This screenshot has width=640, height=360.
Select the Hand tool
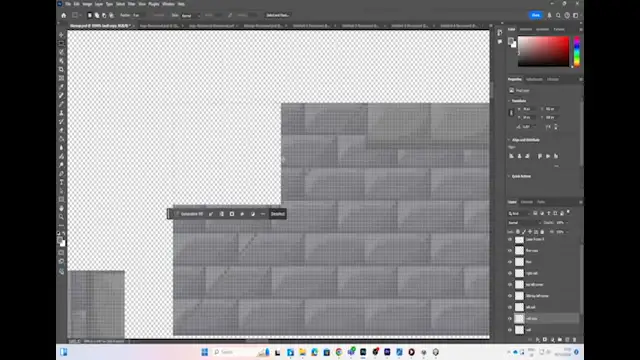61,208
